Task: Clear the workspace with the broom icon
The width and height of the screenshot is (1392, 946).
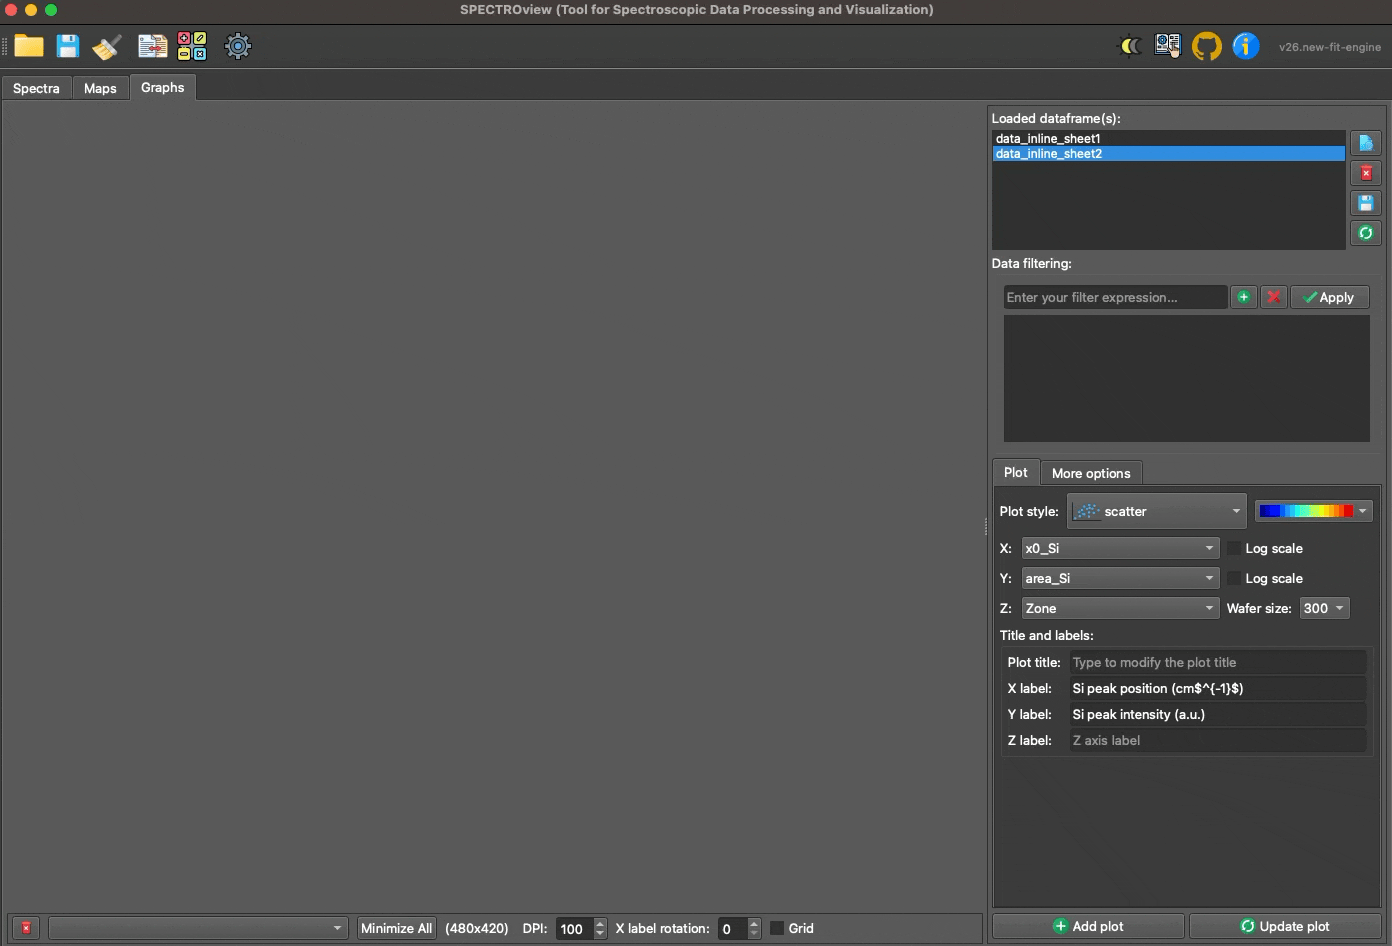Action: point(107,46)
